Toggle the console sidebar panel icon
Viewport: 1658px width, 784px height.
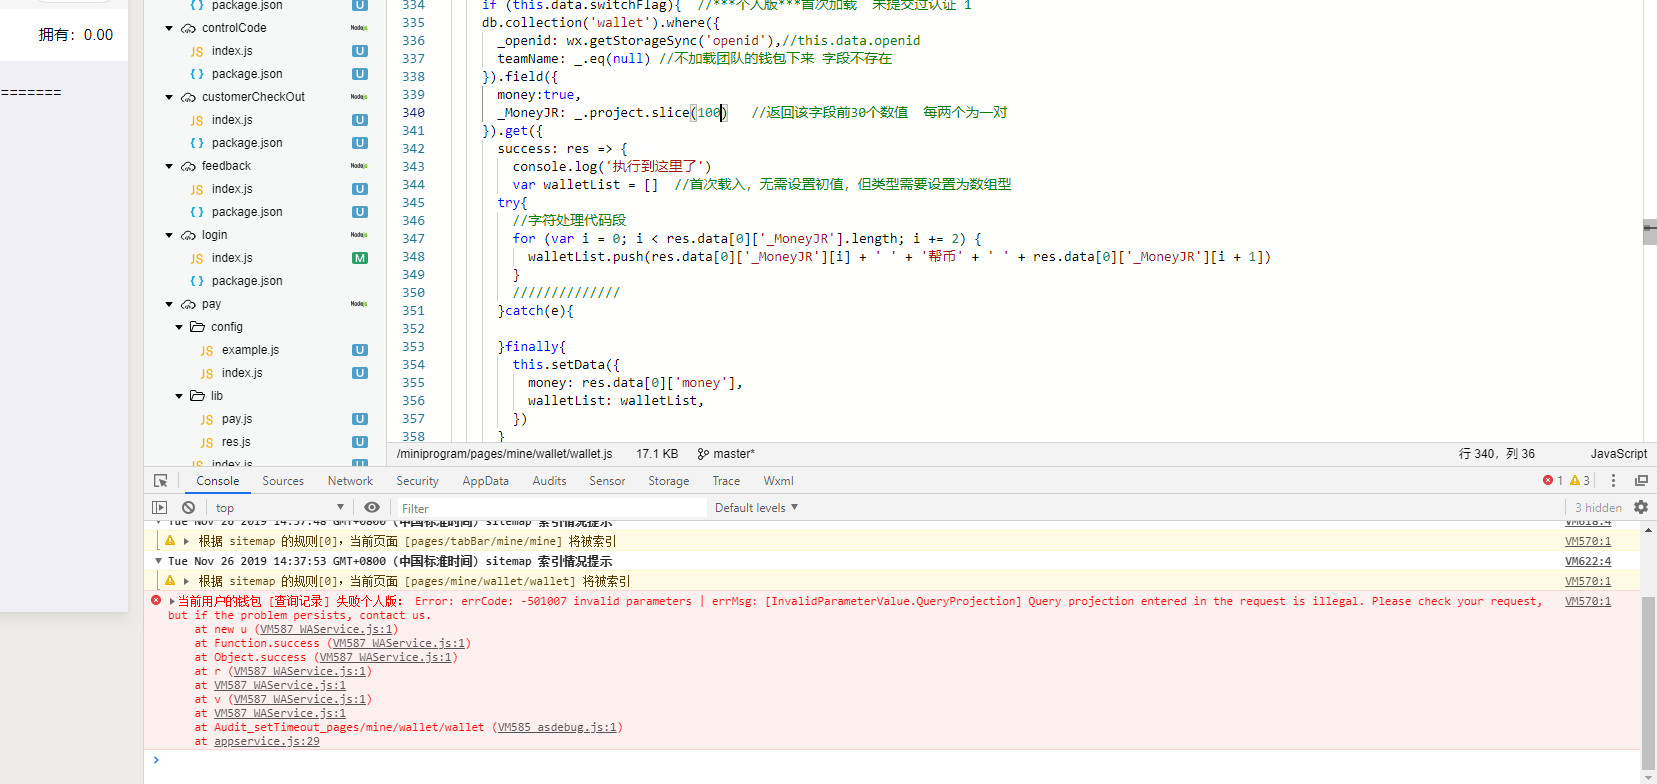point(160,508)
